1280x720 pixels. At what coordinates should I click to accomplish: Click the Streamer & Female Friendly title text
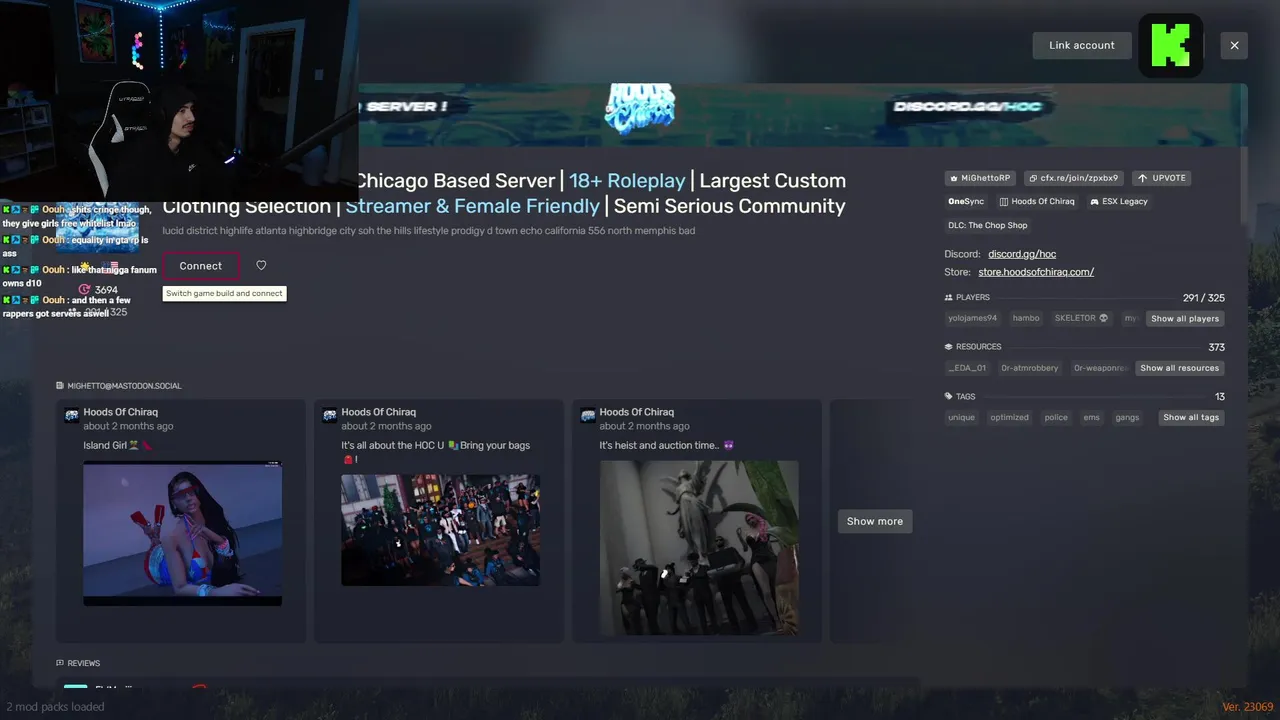coord(472,206)
